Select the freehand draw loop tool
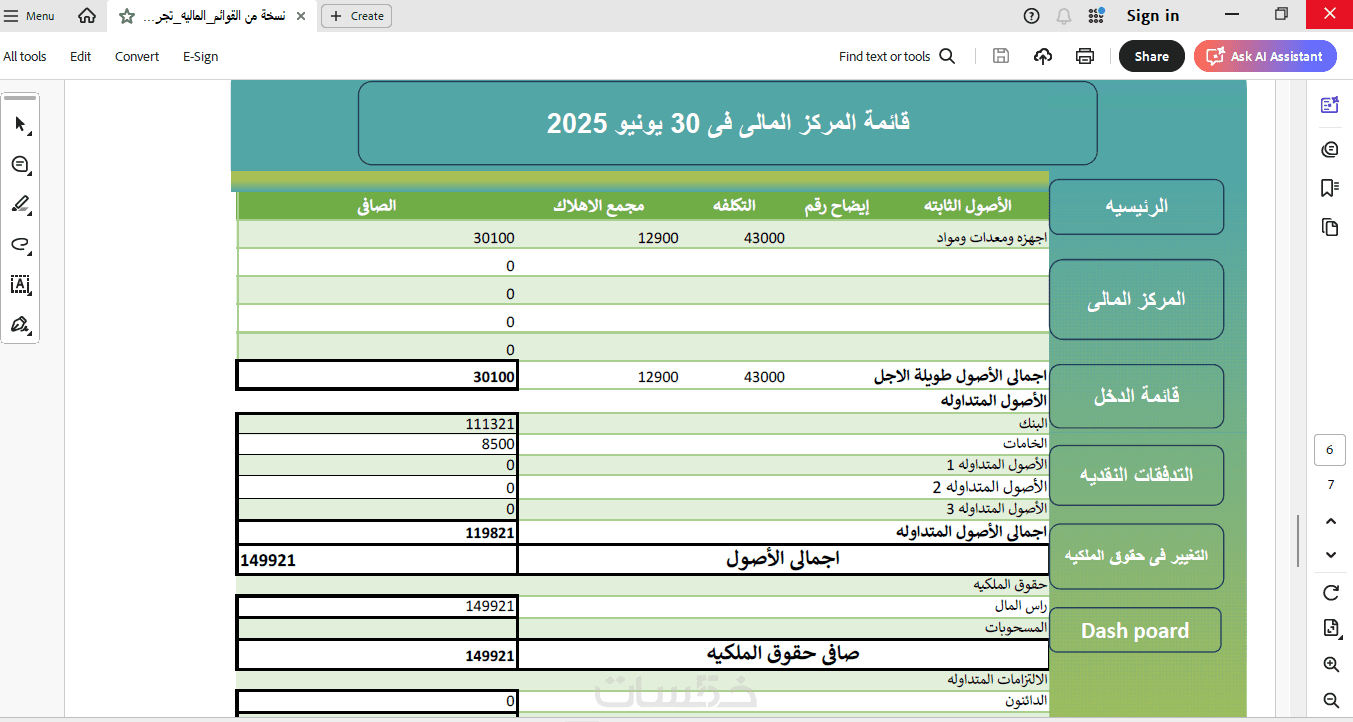 (21, 245)
